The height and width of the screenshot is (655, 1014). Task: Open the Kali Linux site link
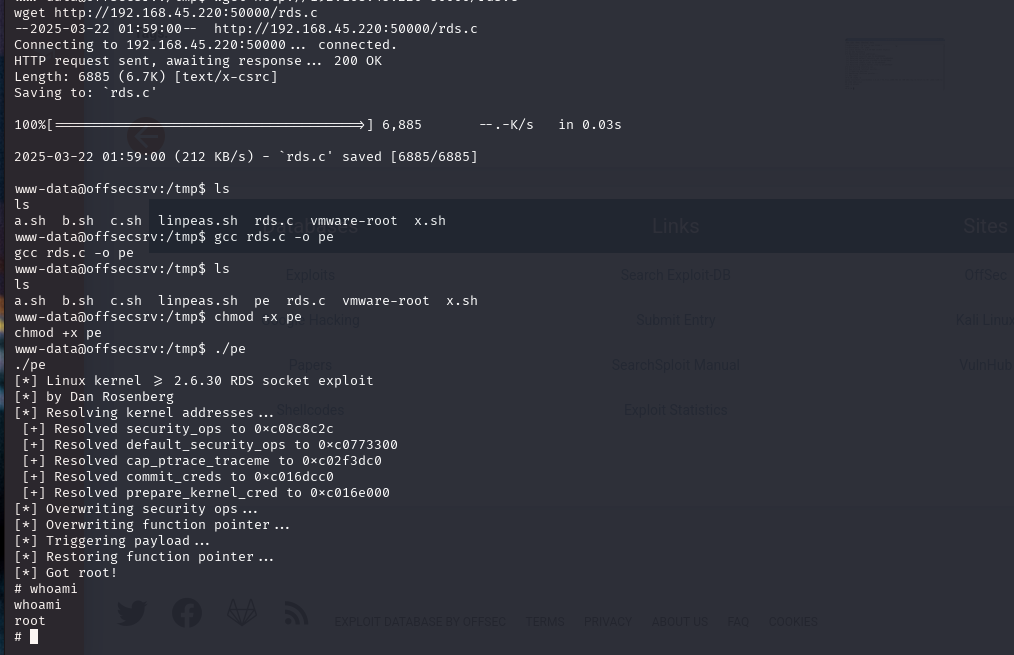coord(985,320)
